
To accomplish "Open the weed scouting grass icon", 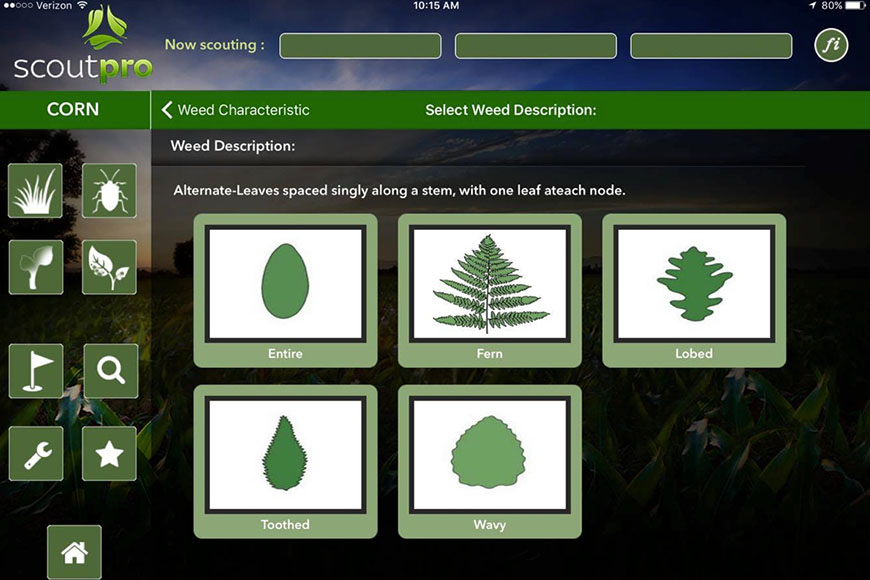I will 36,191.
